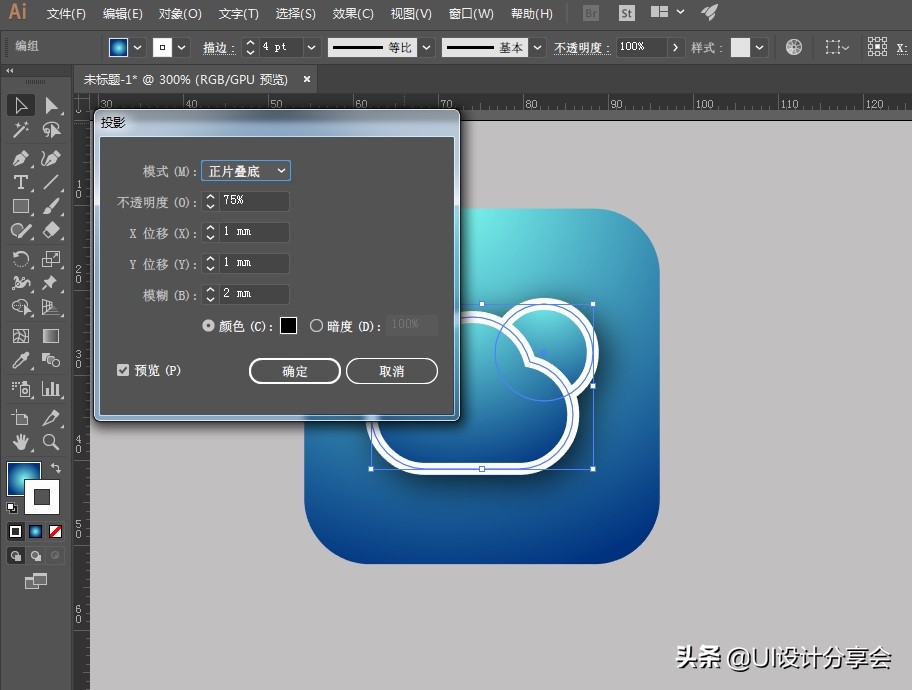The image size is (912, 690).
Task: Expand the stroke weight dropdown
Action: tap(311, 47)
